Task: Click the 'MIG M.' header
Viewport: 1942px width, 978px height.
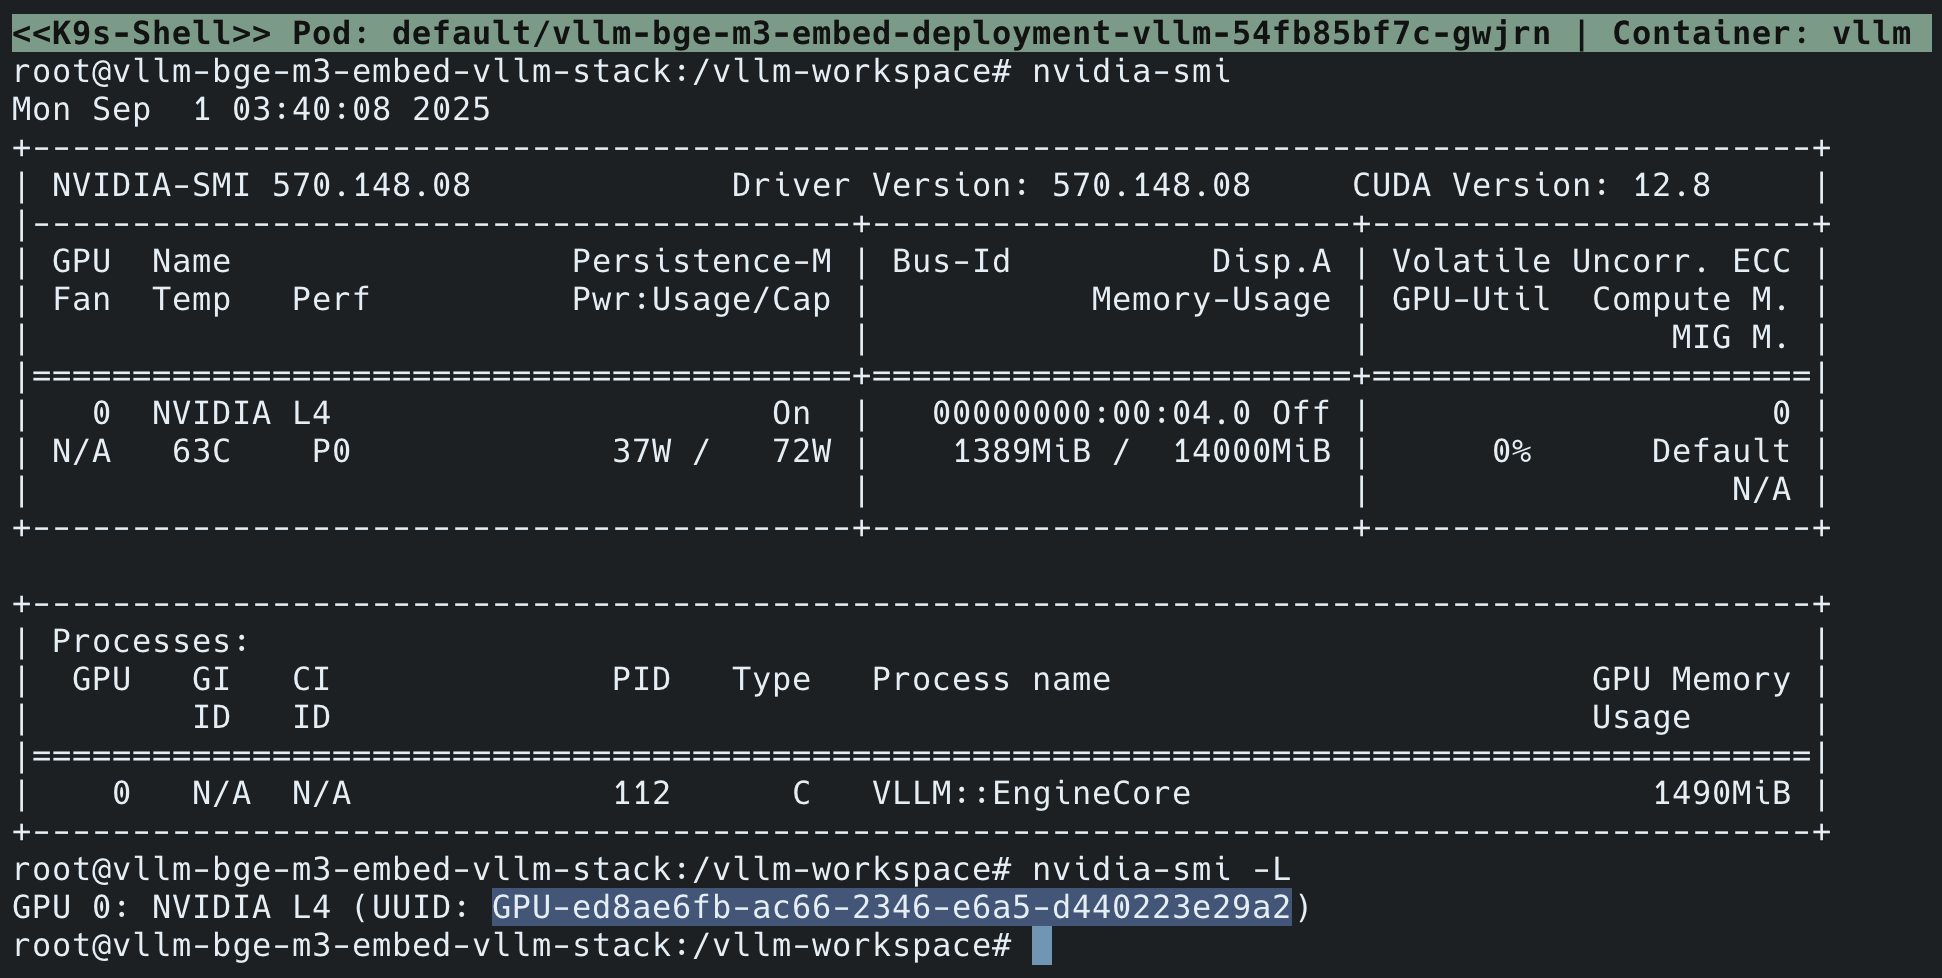Action: point(1731,338)
